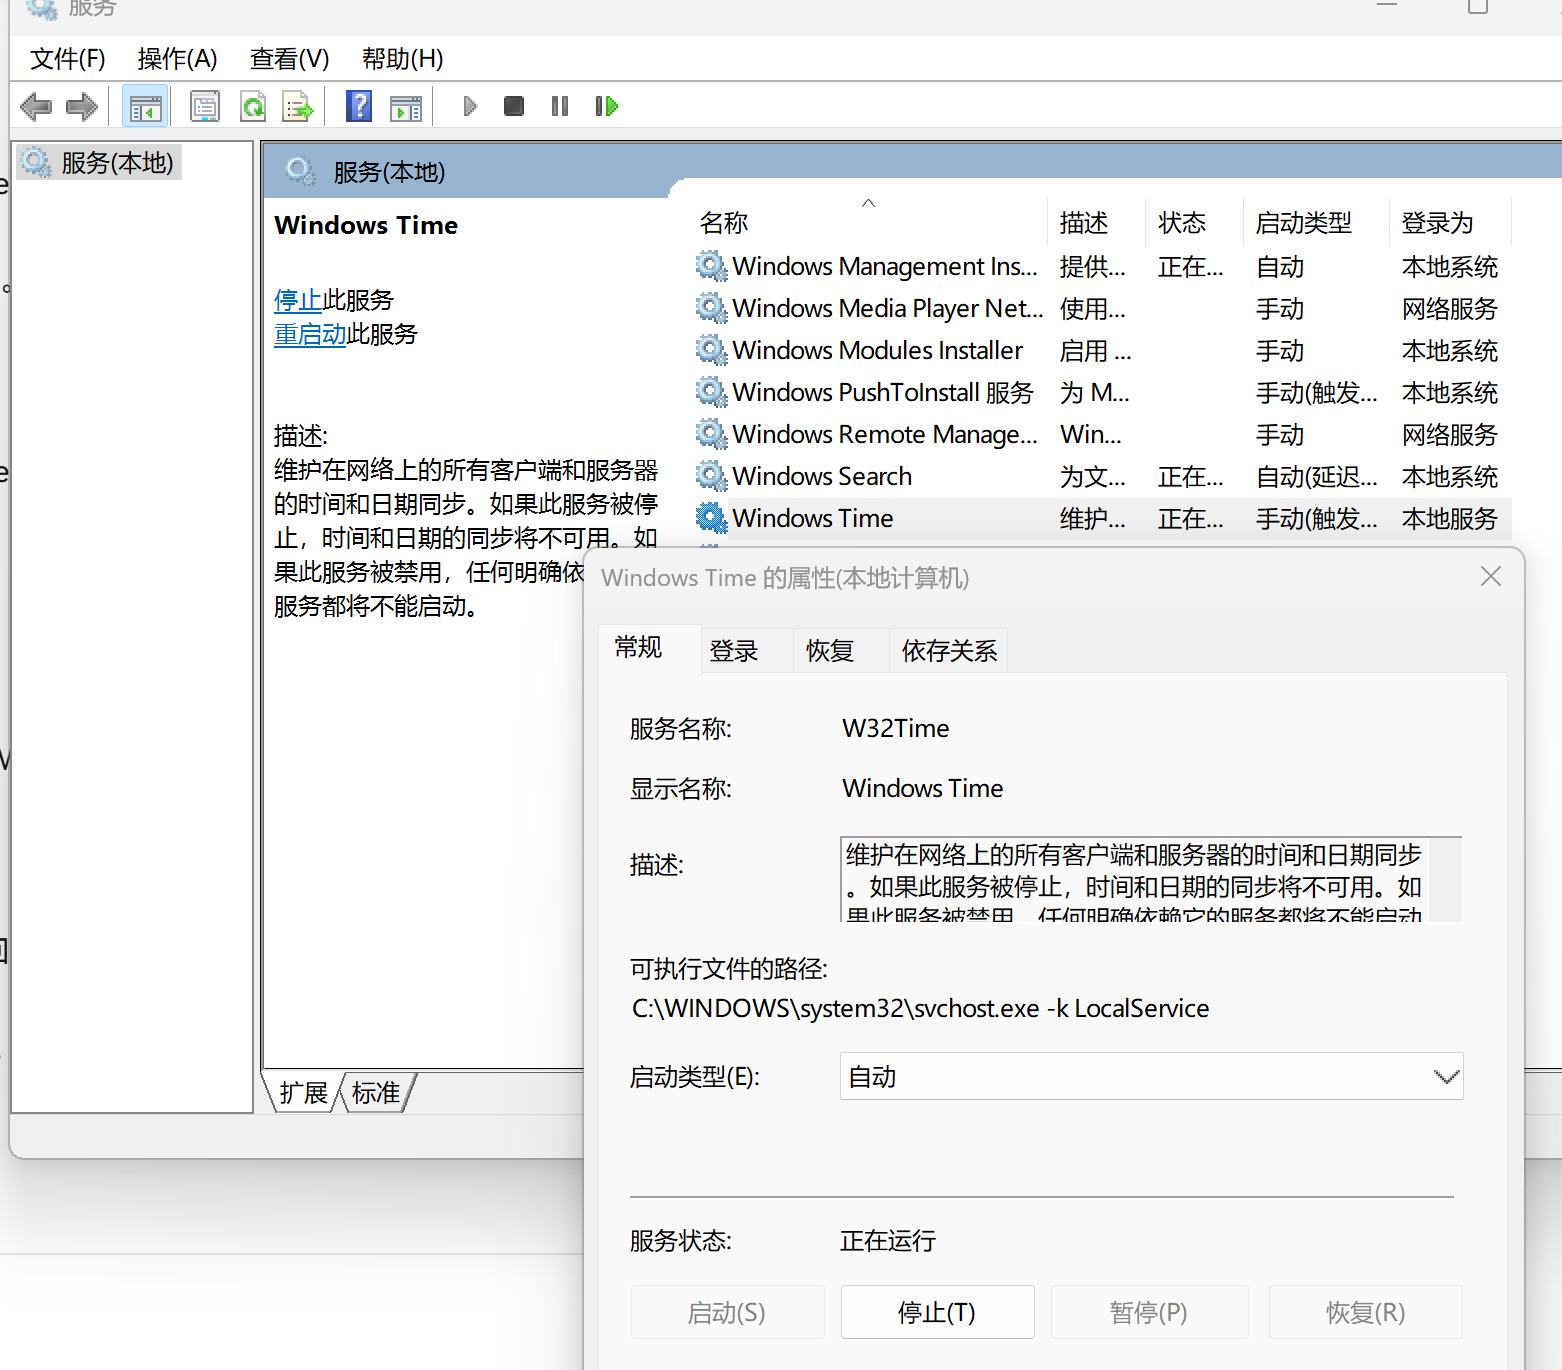Image resolution: width=1562 pixels, height=1370 pixels.
Task: Select the Windows Search service row
Action: click(x=1102, y=476)
